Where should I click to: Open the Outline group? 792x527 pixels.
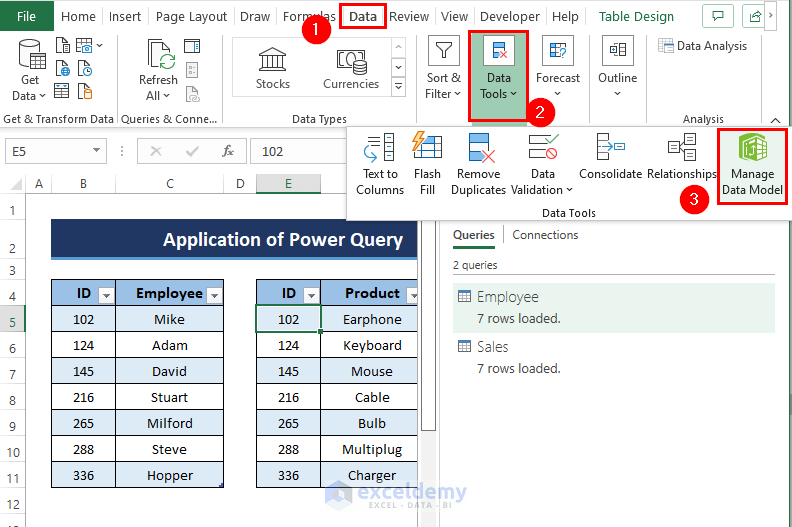[x=617, y=68]
